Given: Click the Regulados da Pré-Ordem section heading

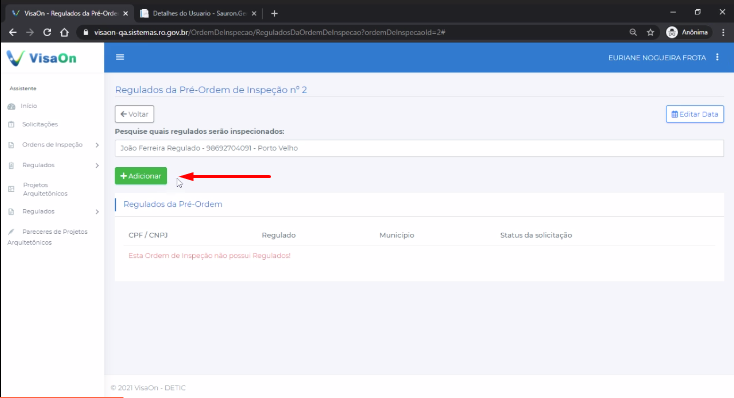Looking at the screenshot, I should pyautogui.click(x=173, y=204).
